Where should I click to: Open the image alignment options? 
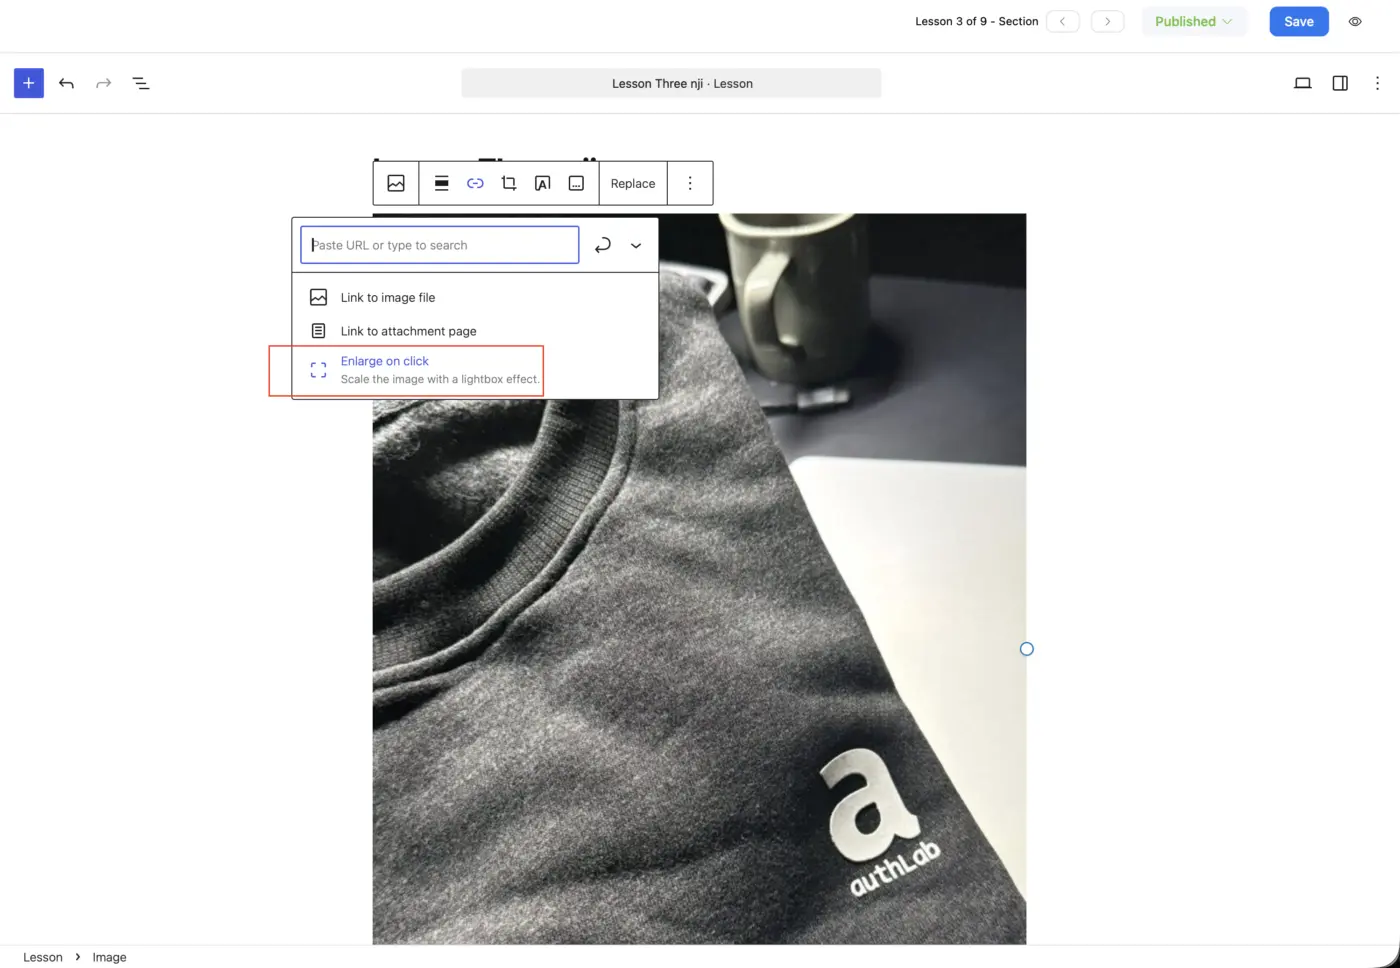(x=441, y=183)
